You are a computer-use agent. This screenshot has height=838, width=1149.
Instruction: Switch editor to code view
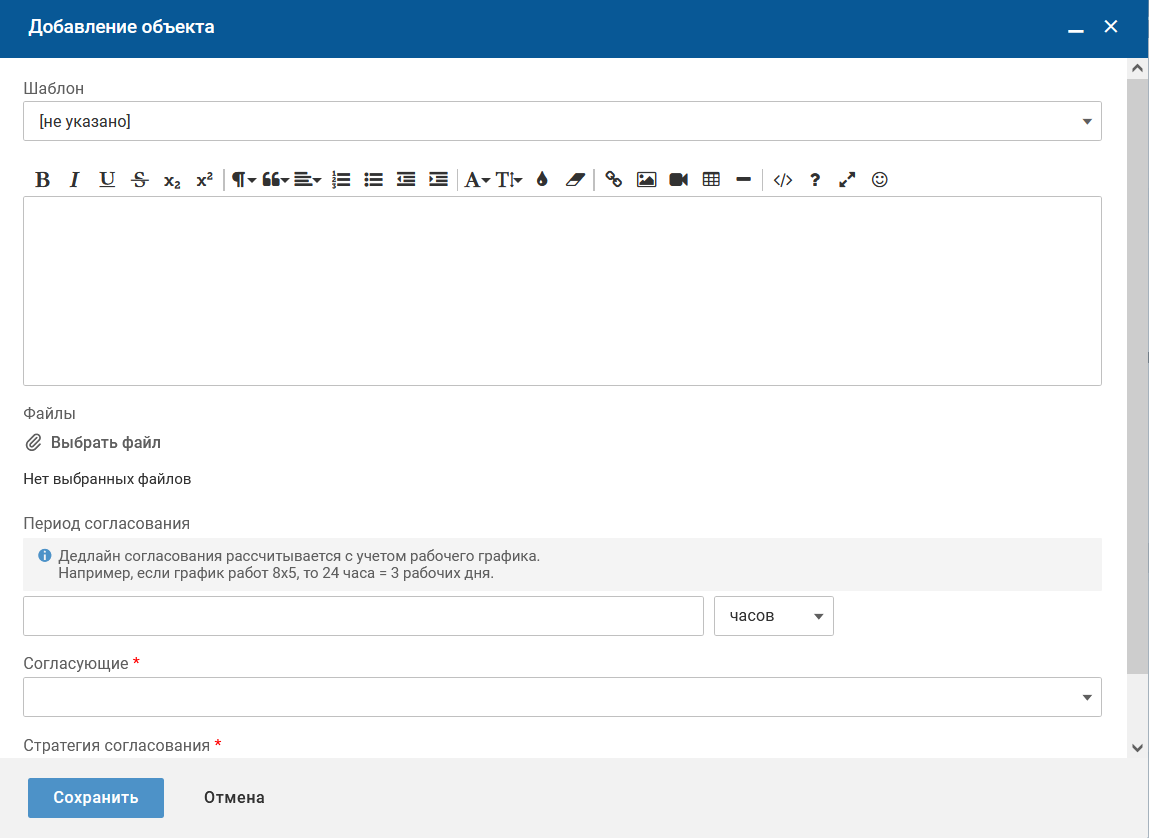click(783, 180)
